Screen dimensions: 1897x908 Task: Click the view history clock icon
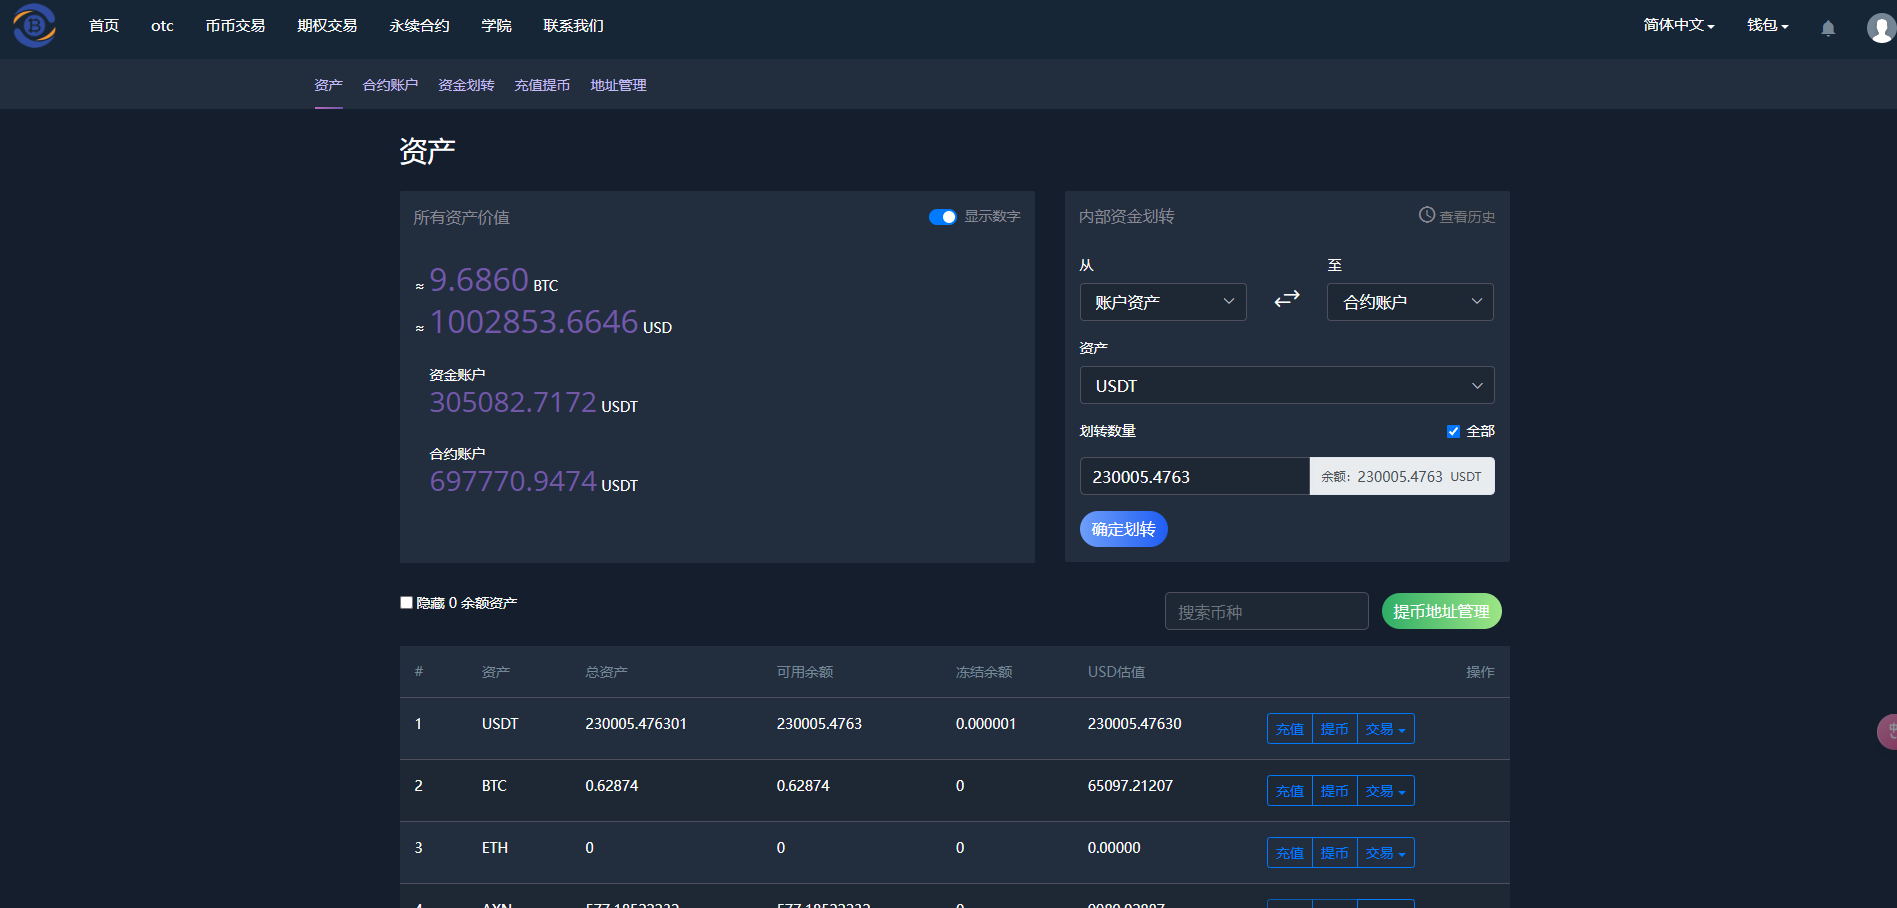[1427, 215]
